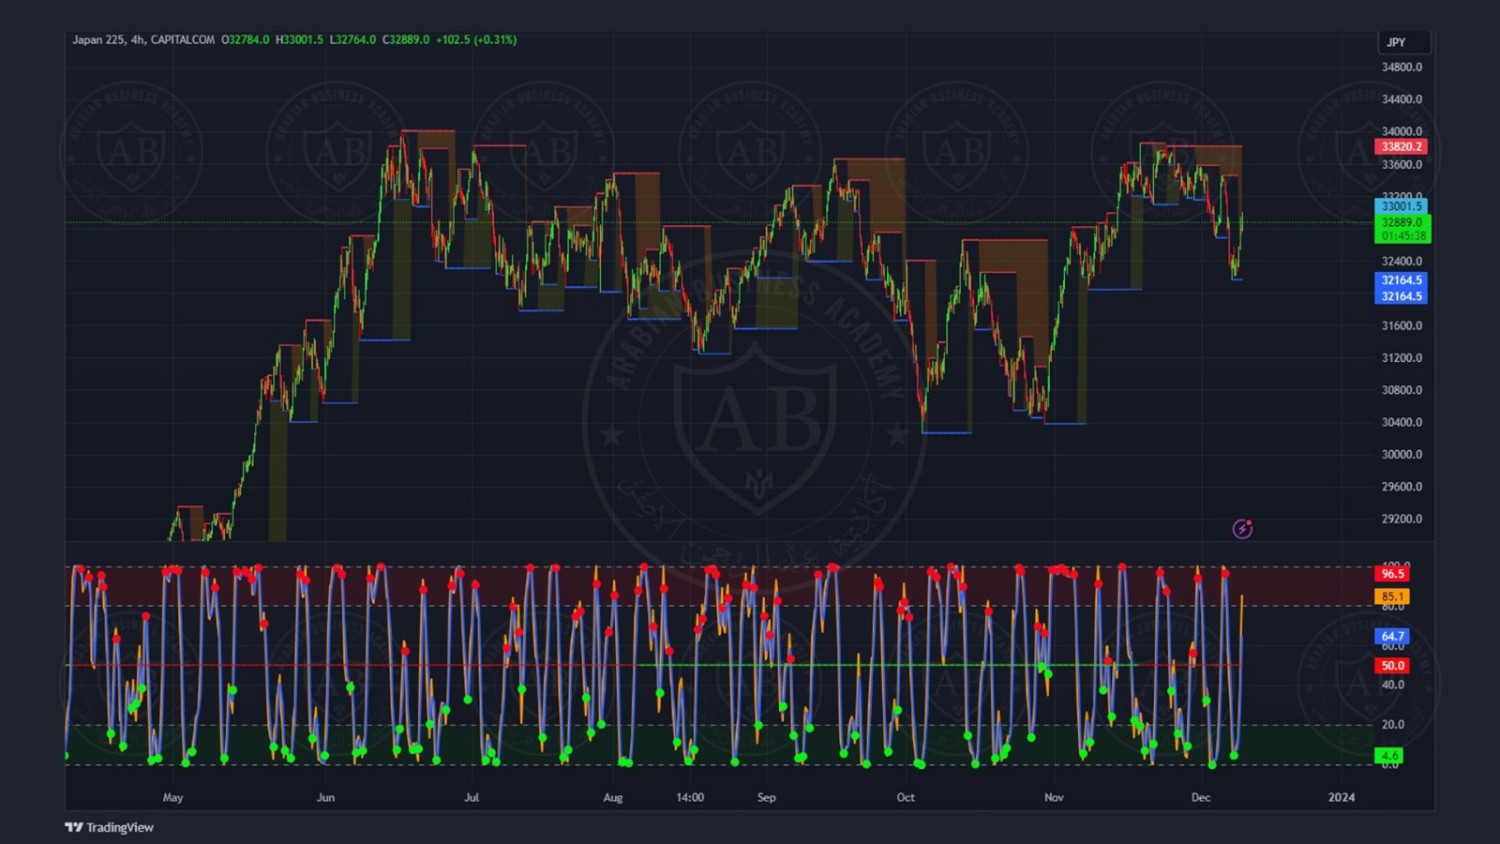Click the purple lightning bolt icon on chart
Screen dimensions: 1500x844
tap(1242, 529)
